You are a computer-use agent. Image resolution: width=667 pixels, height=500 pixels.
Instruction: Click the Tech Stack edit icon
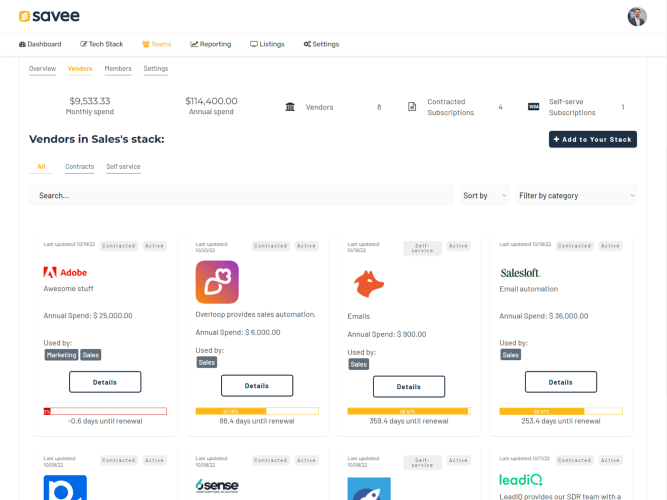coord(83,44)
